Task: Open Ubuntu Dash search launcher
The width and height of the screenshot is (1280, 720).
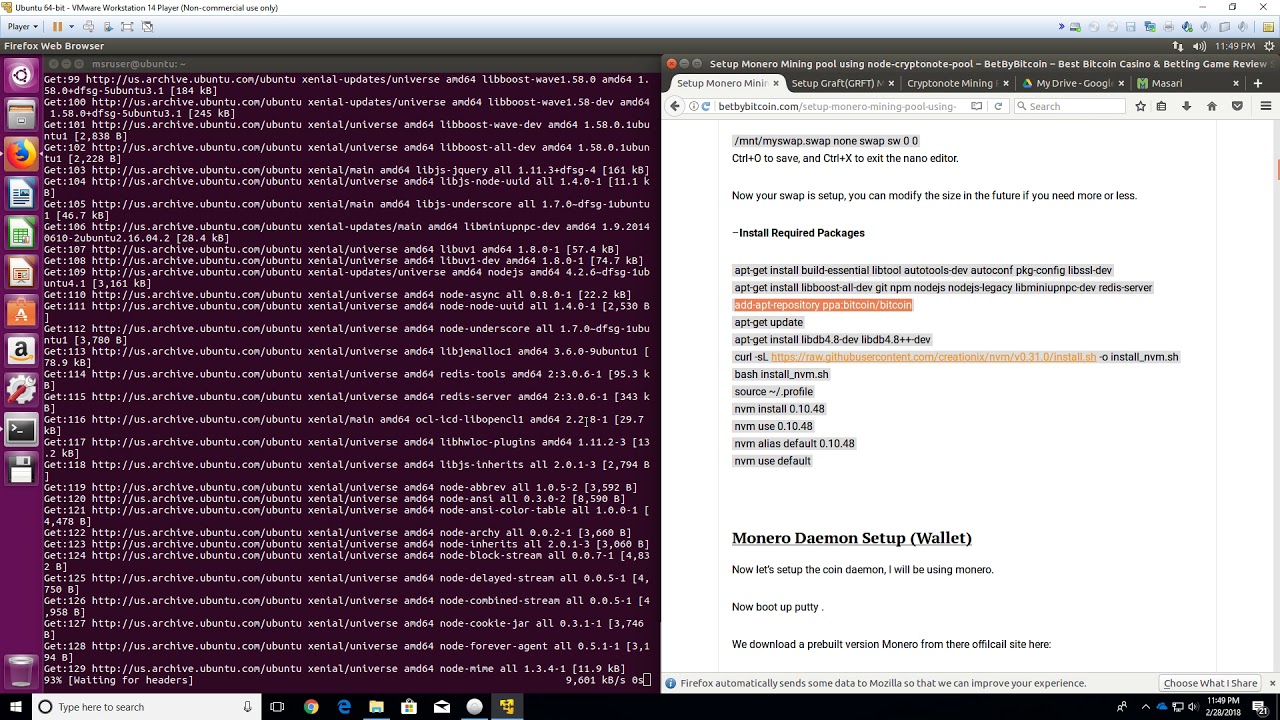Action: [21, 76]
